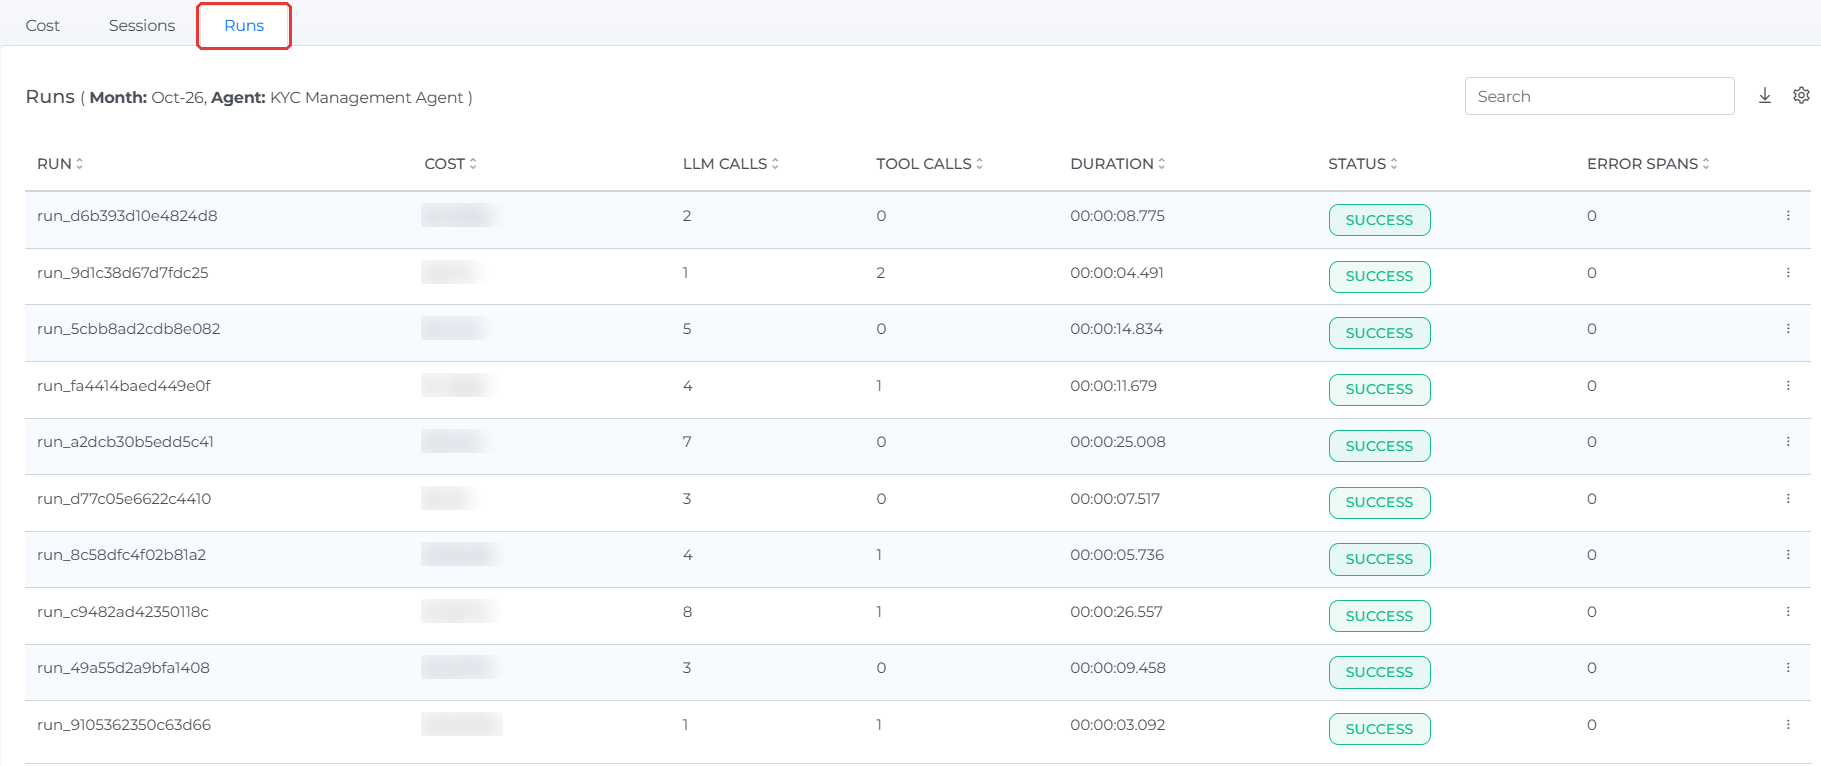Click SUCCESS badge for run_c9482ad42350118c
1821x766 pixels.
point(1379,616)
